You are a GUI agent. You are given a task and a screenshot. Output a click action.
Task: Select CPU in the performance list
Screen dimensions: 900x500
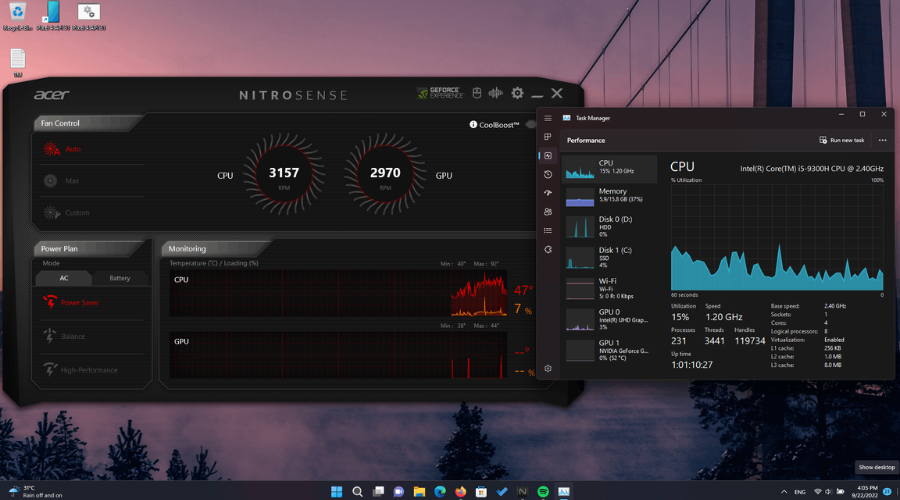pyautogui.click(x=610, y=169)
